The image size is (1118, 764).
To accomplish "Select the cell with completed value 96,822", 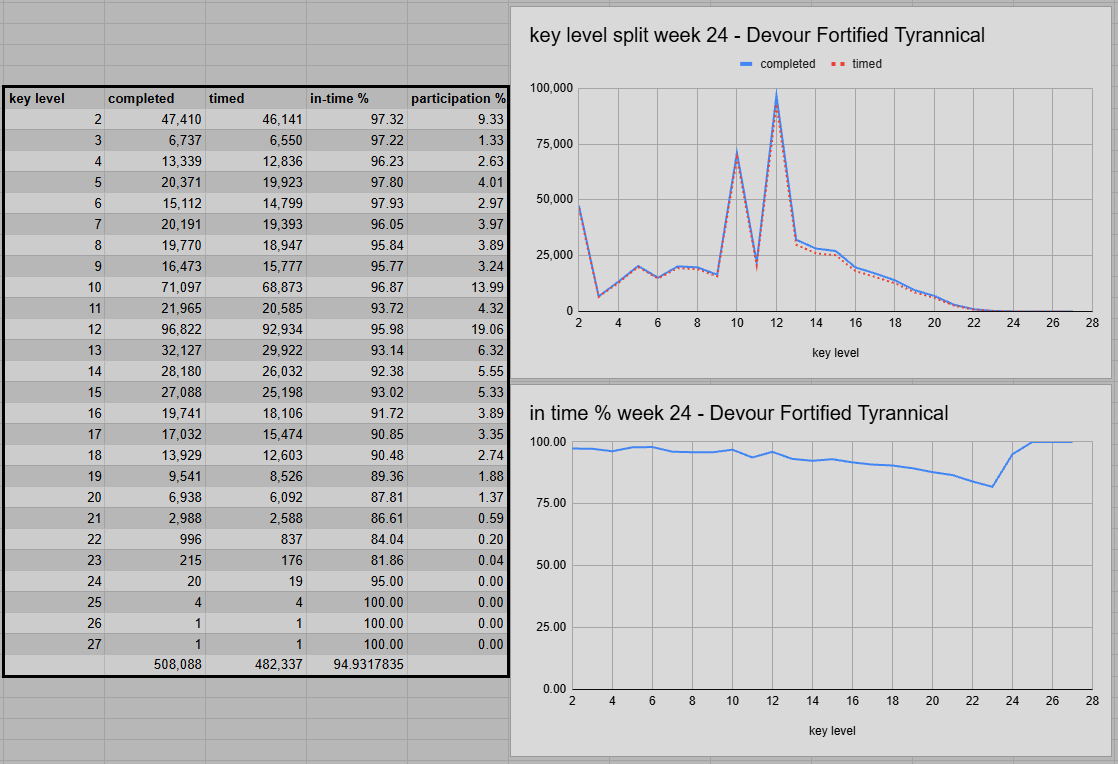I will tap(155, 329).
